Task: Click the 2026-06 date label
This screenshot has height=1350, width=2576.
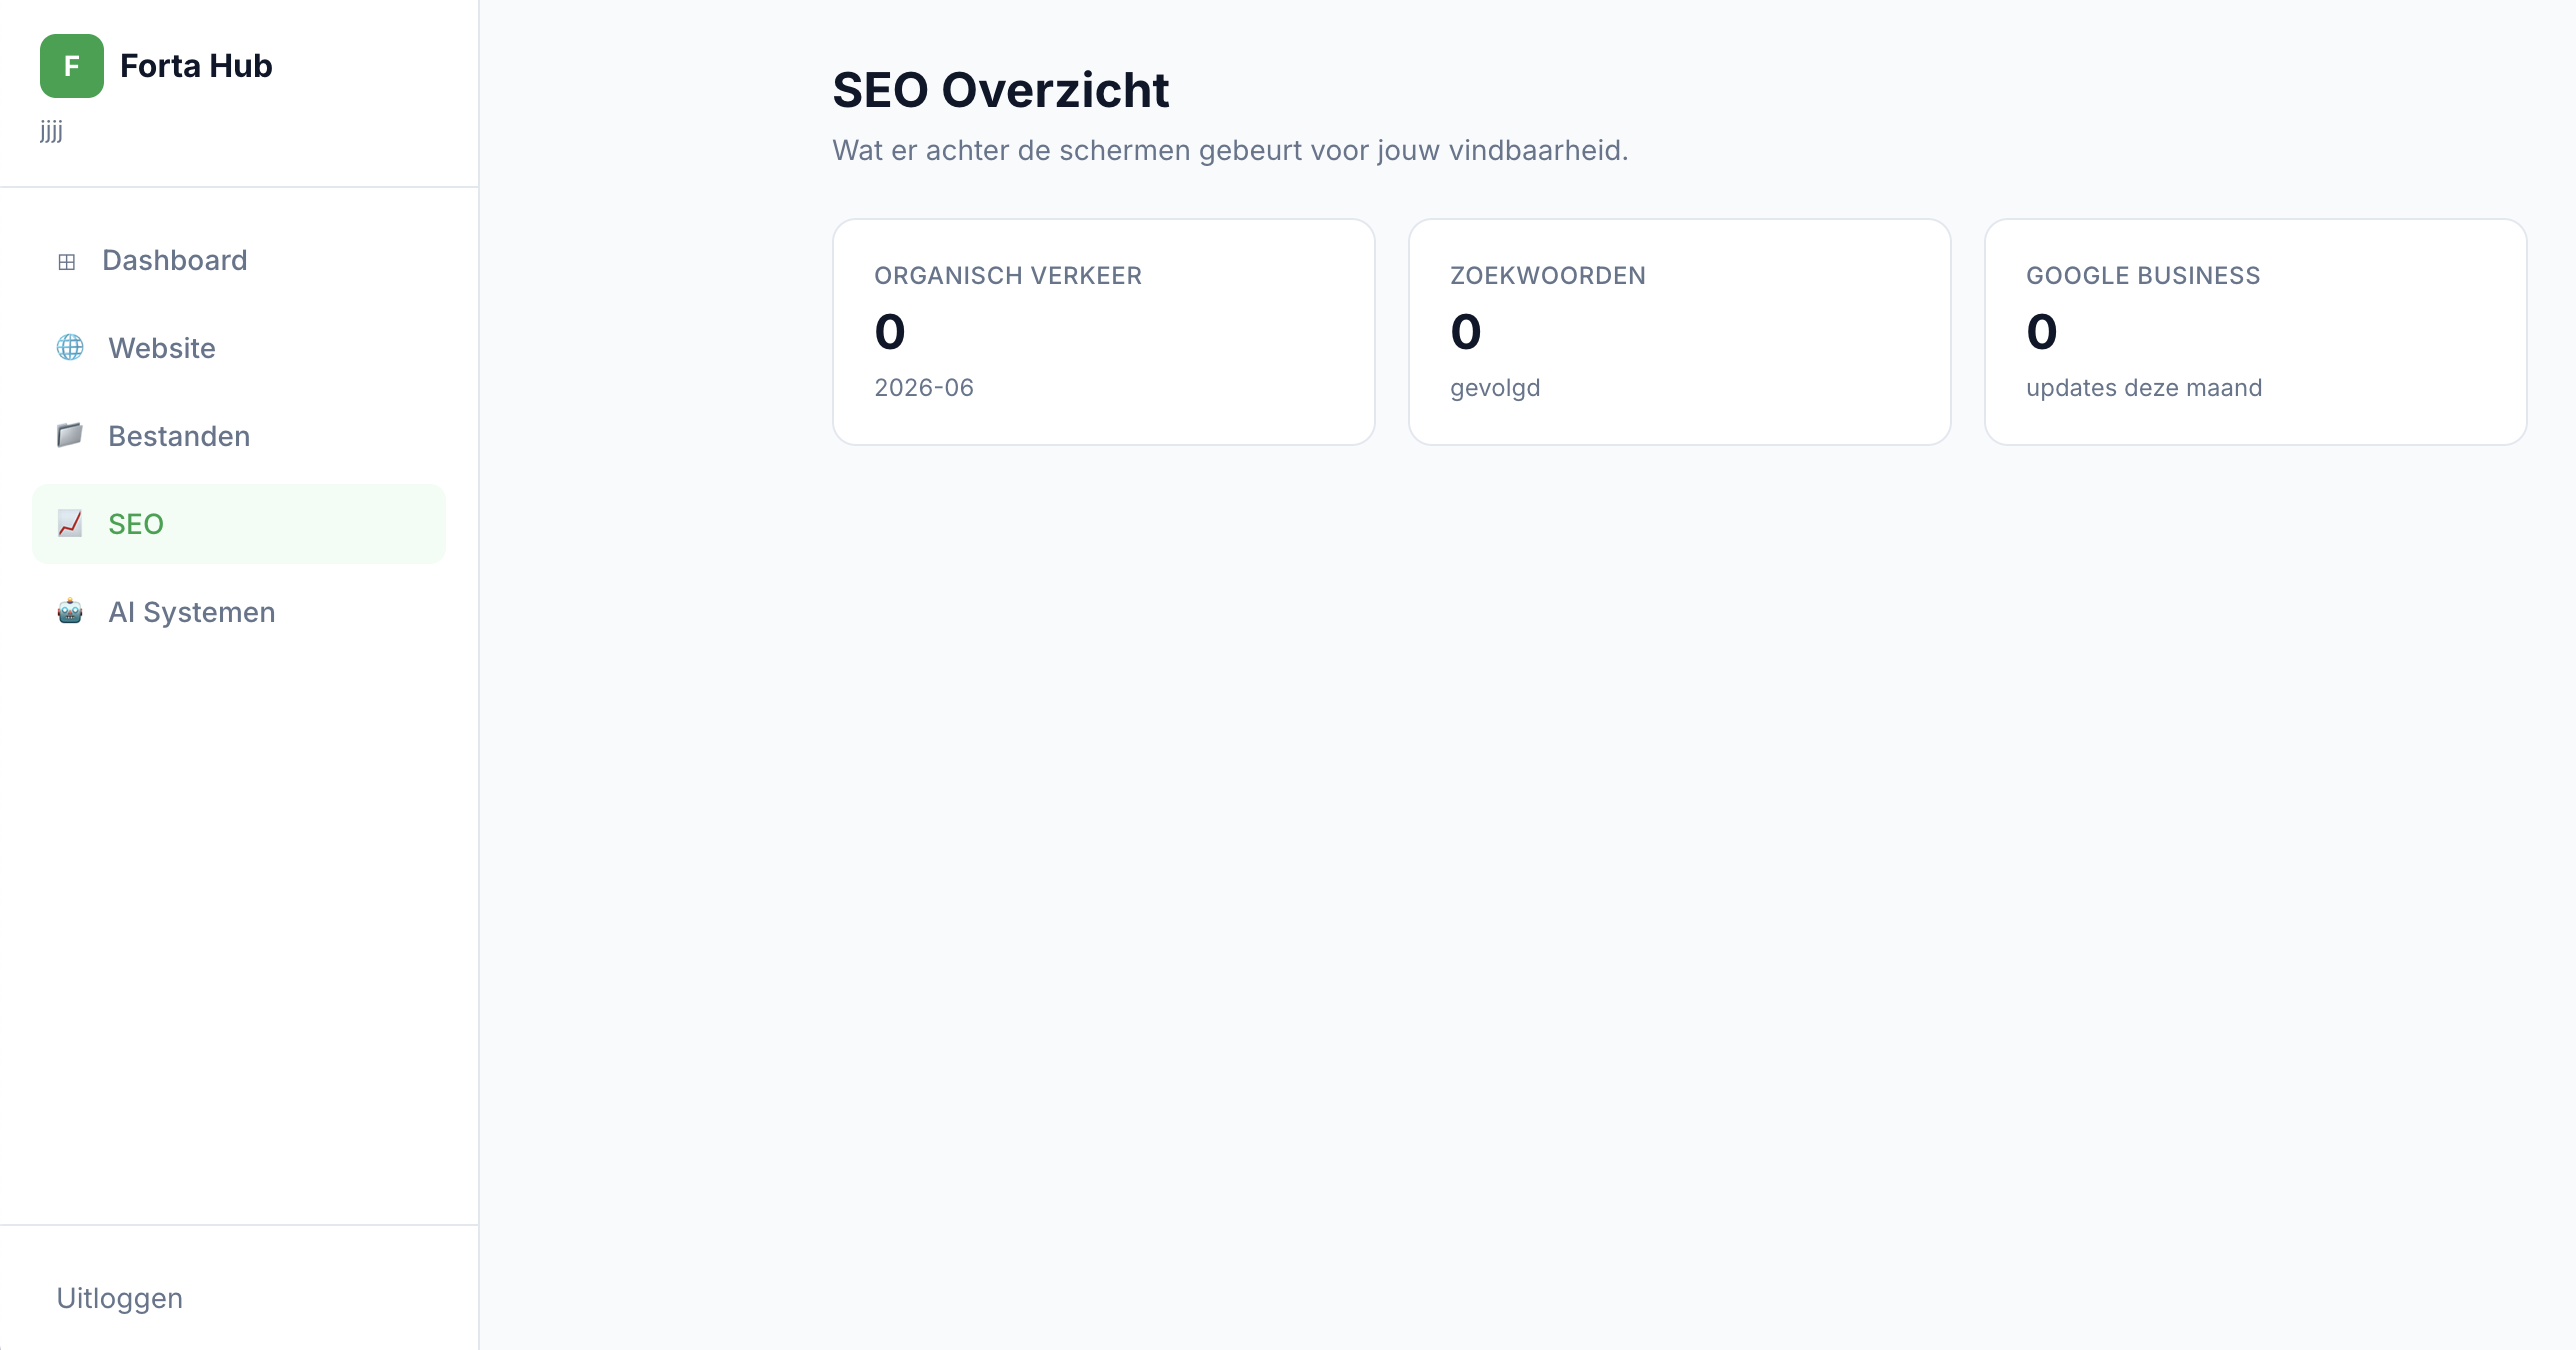Action: pyautogui.click(x=924, y=388)
